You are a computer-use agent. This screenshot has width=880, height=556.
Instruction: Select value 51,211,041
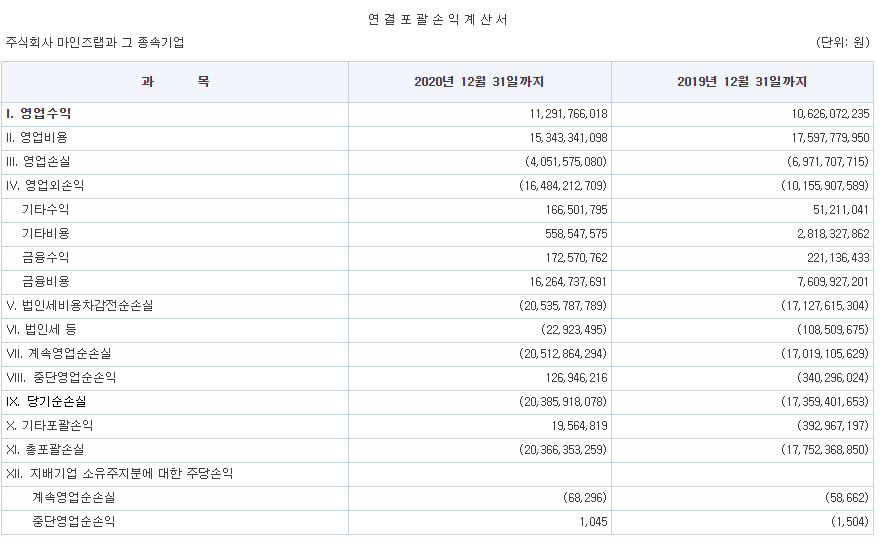[841, 210]
